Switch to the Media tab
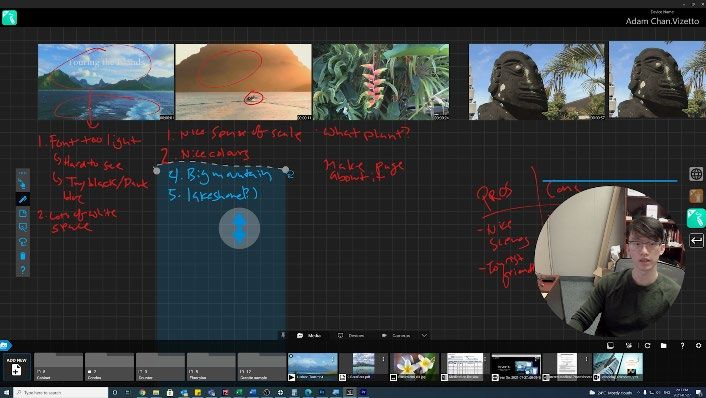 [309, 335]
